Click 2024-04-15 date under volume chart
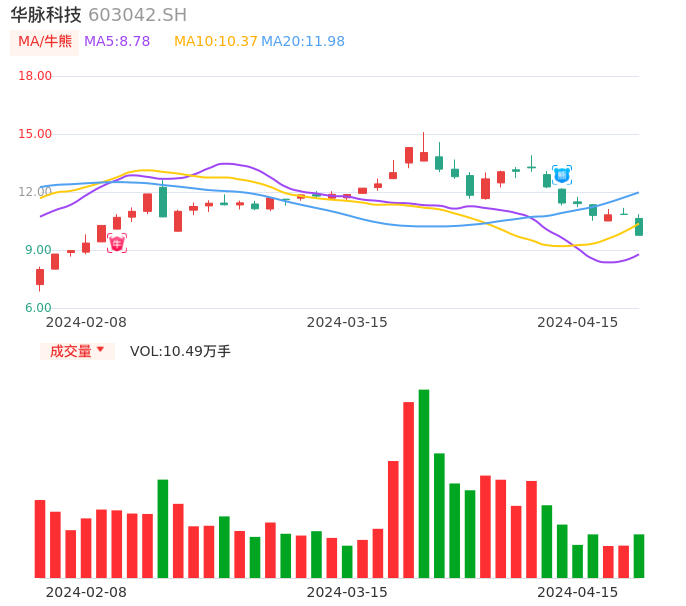 (x=578, y=592)
